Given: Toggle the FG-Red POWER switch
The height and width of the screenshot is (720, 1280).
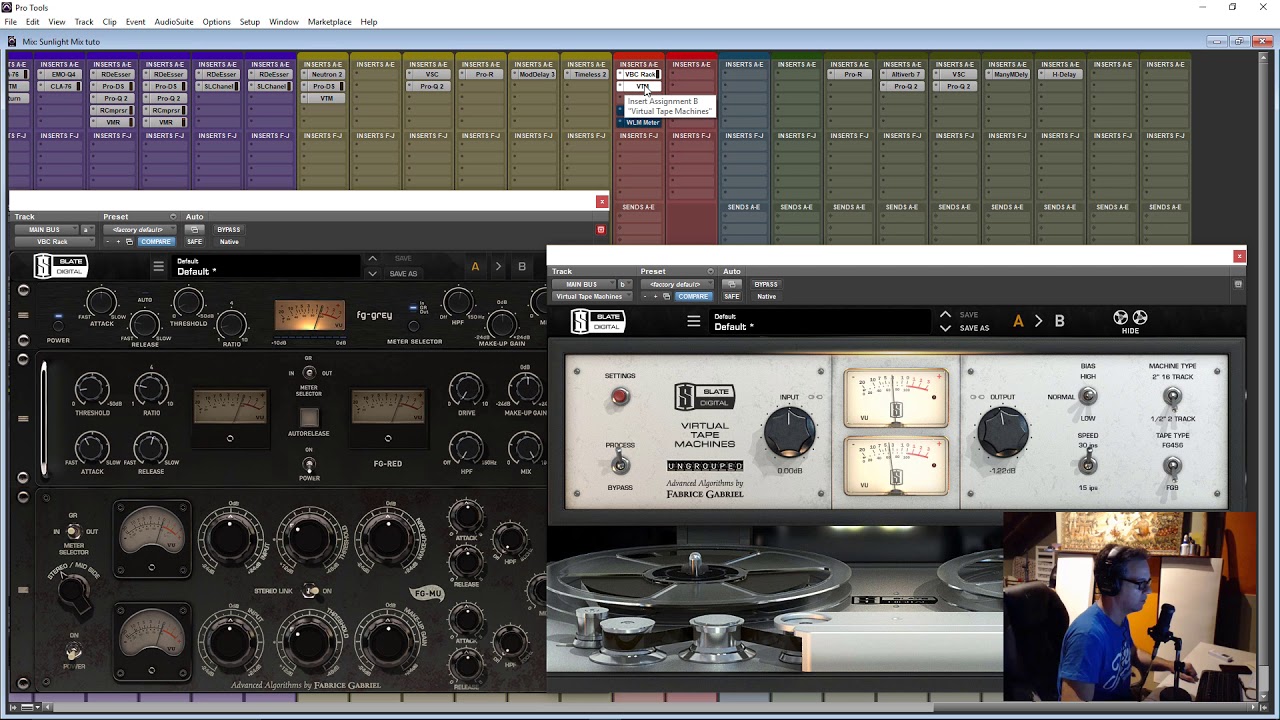Looking at the screenshot, I should point(309,465).
